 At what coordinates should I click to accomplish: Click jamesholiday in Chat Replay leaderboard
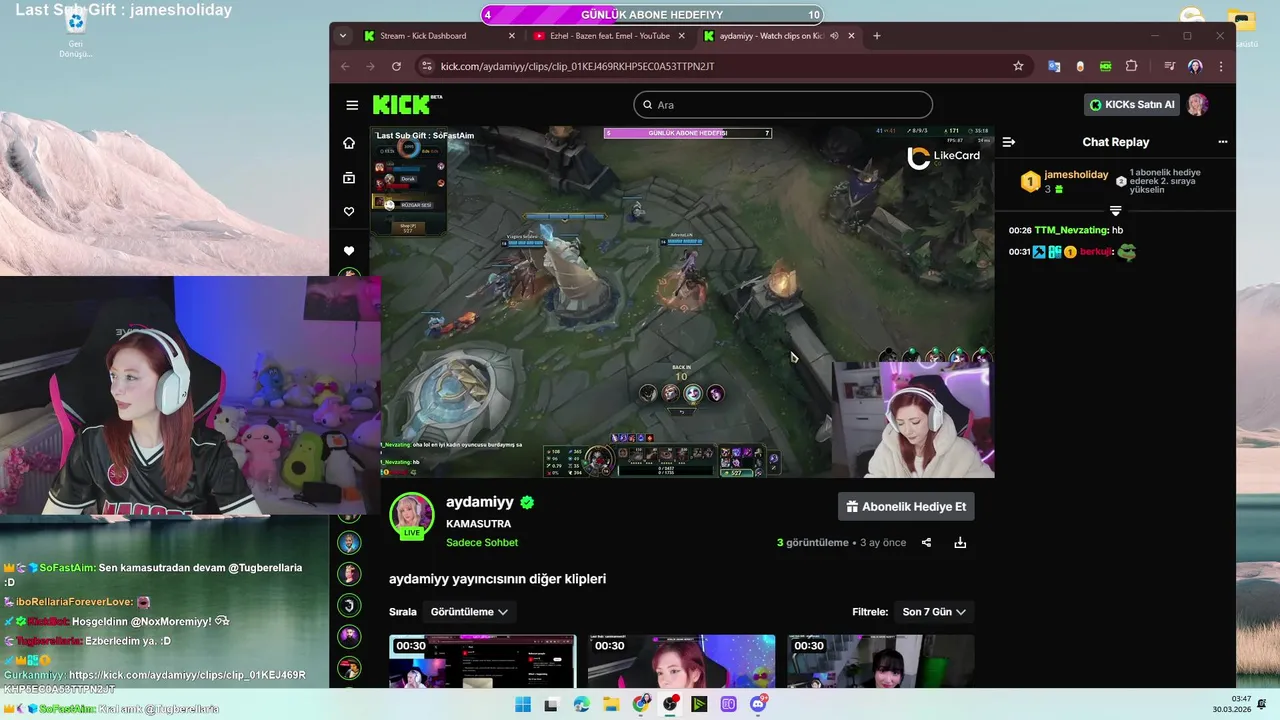pos(1076,175)
